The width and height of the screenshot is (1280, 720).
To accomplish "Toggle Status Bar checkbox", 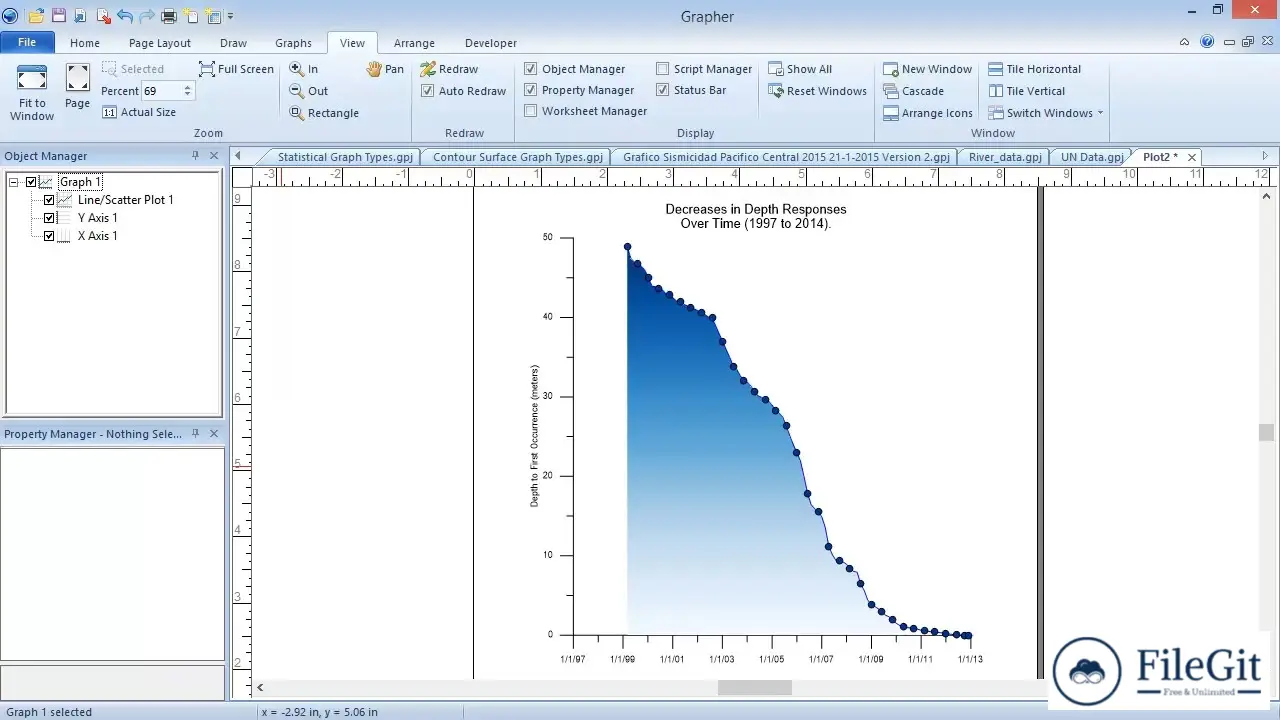I will pyautogui.click(x=663, y=90).
